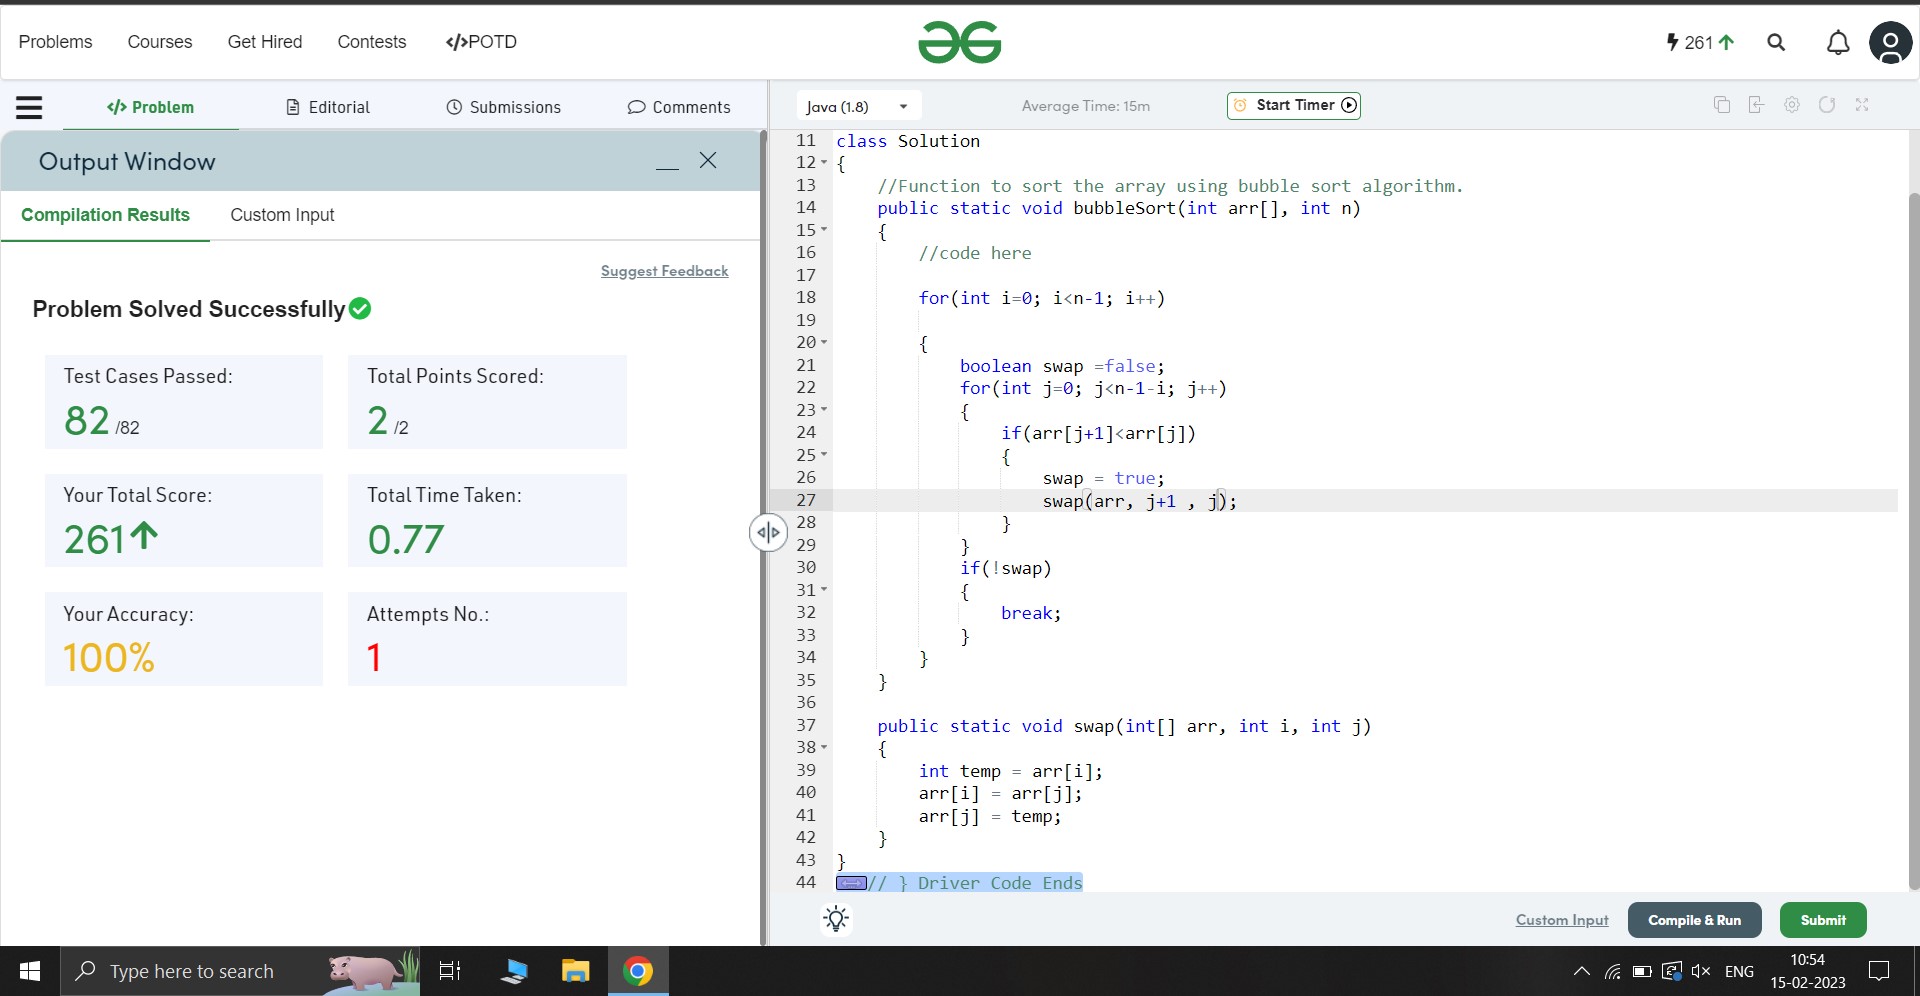Open the Windows notification center

tap(1879, 971)
